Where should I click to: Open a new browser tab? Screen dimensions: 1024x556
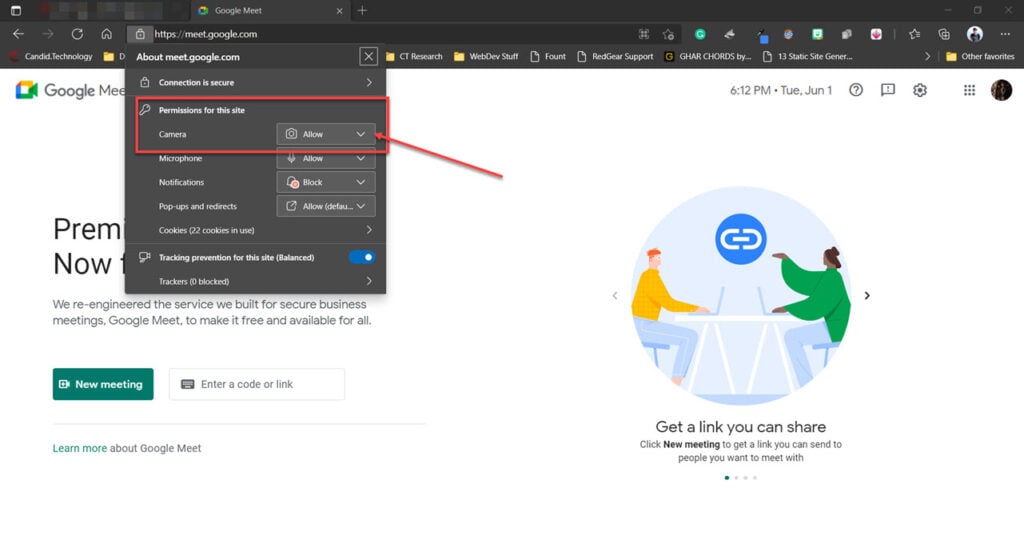coord(362,10)
